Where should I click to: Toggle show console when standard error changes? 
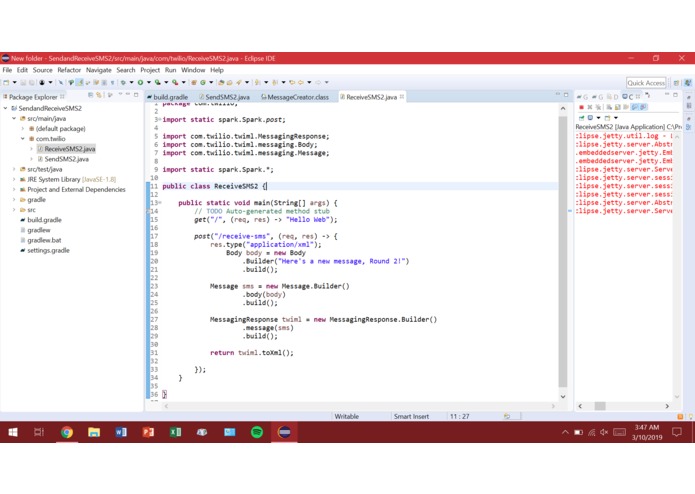pyautogui.click(x=643, y=107)
